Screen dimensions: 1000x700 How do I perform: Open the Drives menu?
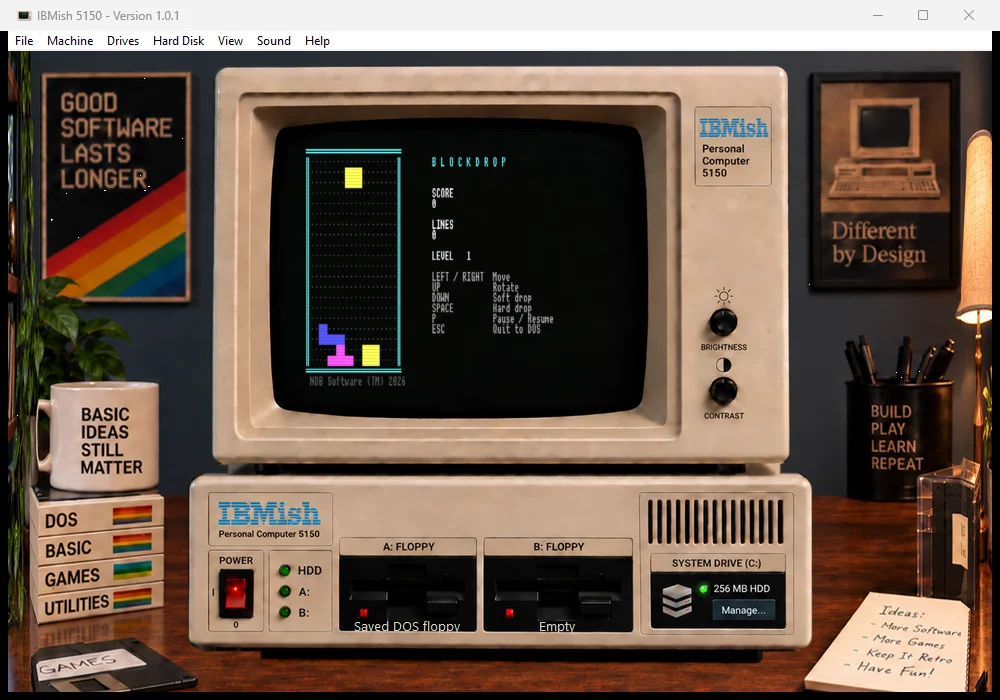coord(123,41)
